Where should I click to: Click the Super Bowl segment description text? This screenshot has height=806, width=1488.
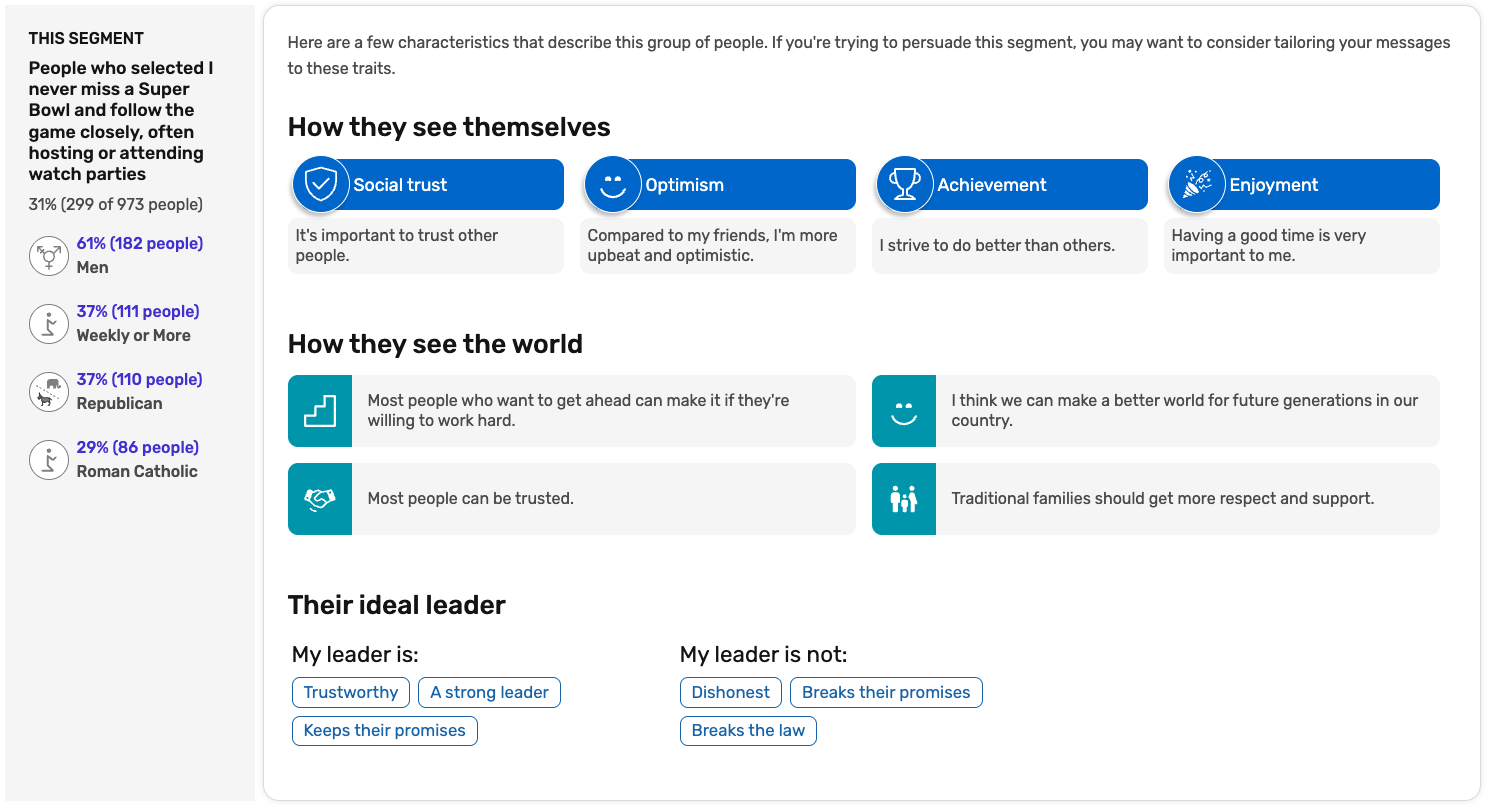[121, 121]
